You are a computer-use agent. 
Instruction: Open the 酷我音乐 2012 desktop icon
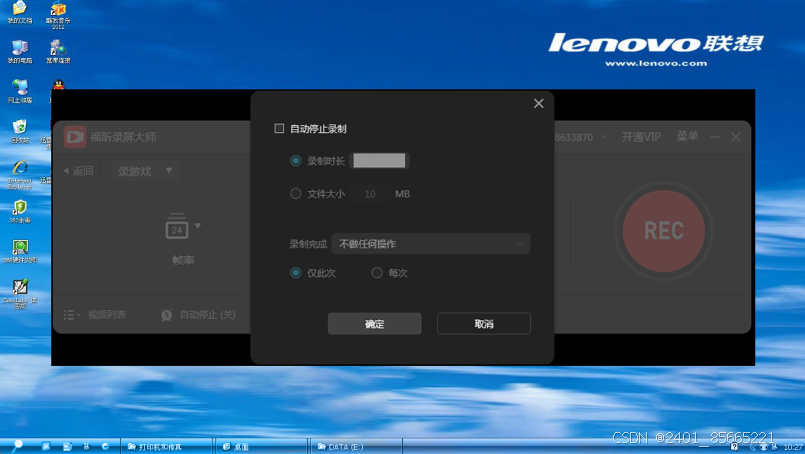point(58,15)
